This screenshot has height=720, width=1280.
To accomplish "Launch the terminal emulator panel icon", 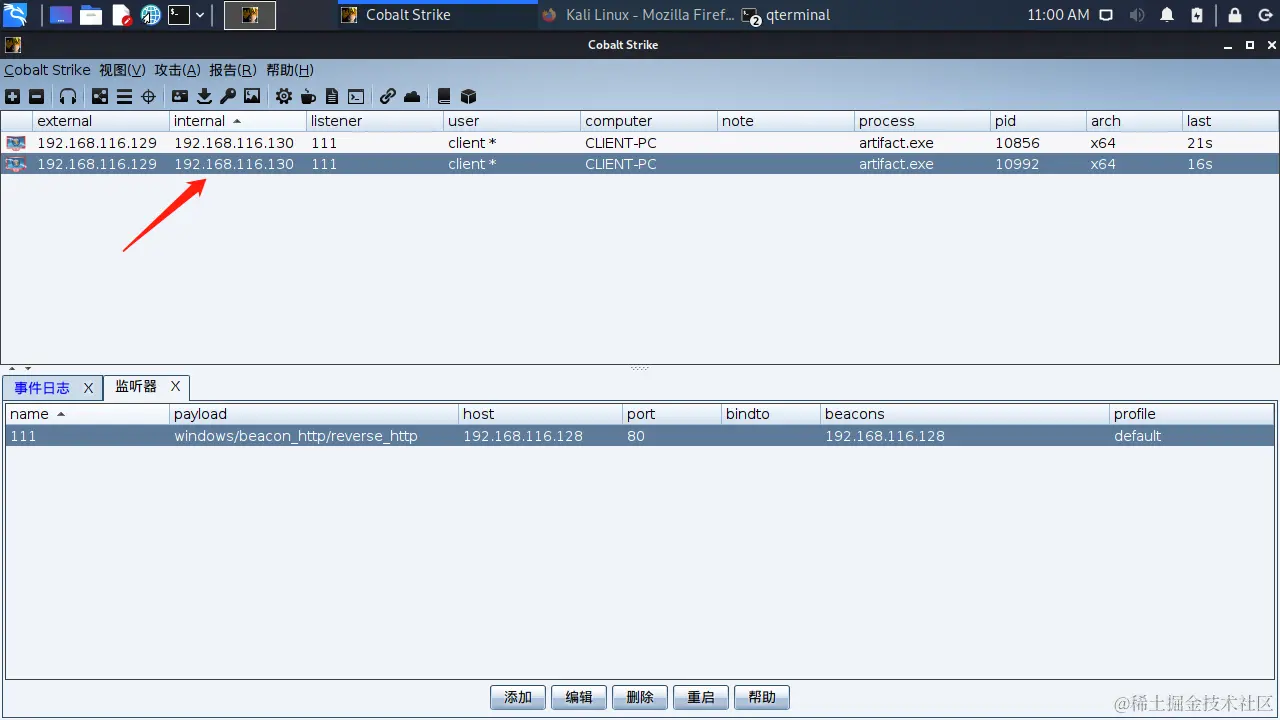I will point(179,15).
